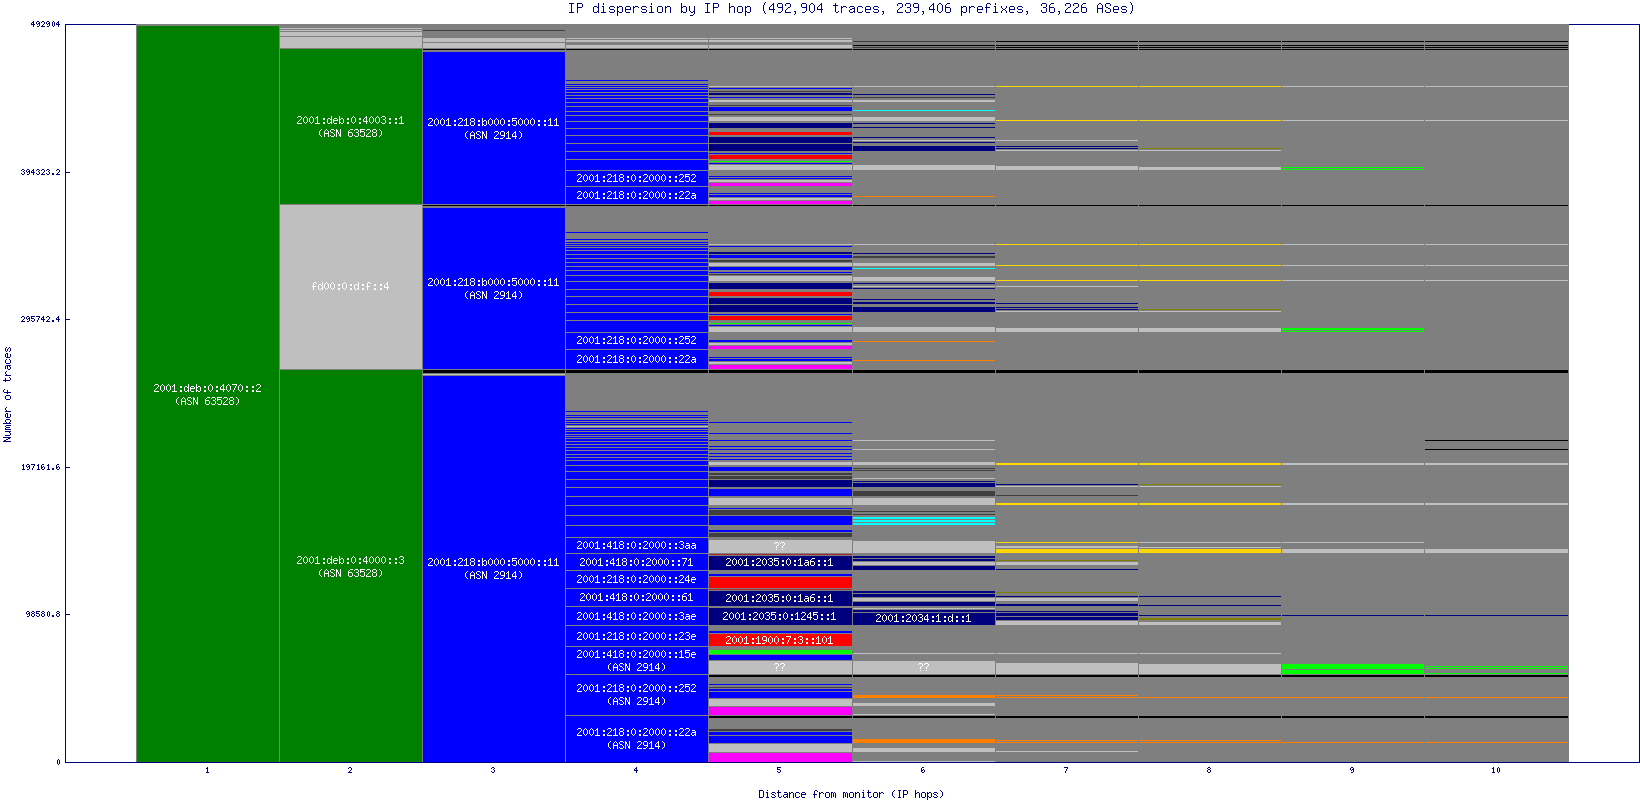Select the 2001:deb:0:4000::3 green block

coord(350,567)
